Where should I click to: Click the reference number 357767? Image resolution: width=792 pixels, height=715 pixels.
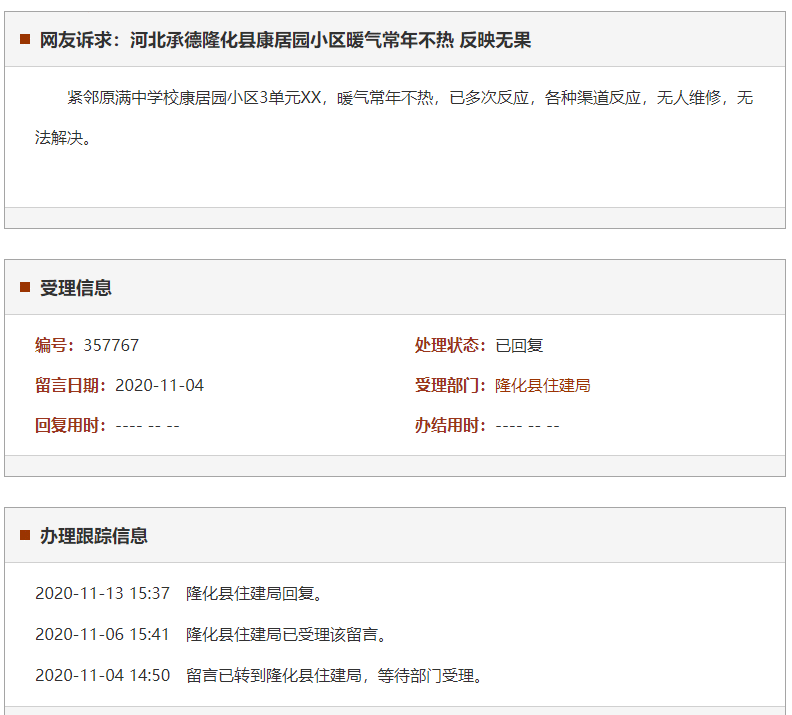111,345
